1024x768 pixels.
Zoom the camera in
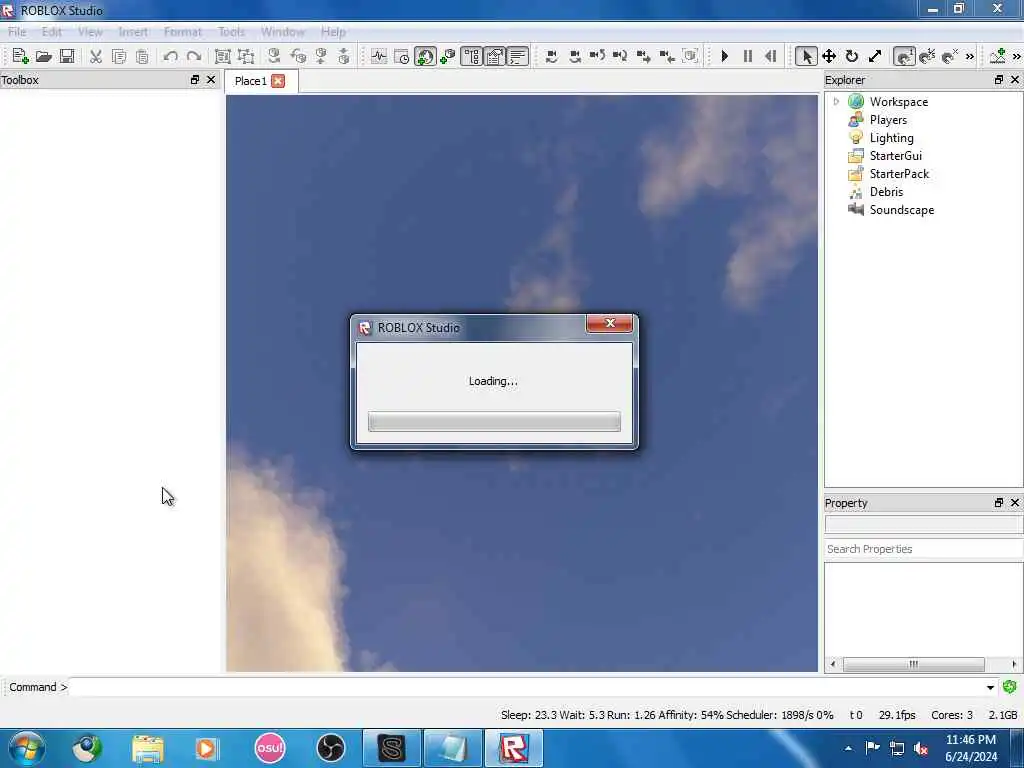[643, 56]
